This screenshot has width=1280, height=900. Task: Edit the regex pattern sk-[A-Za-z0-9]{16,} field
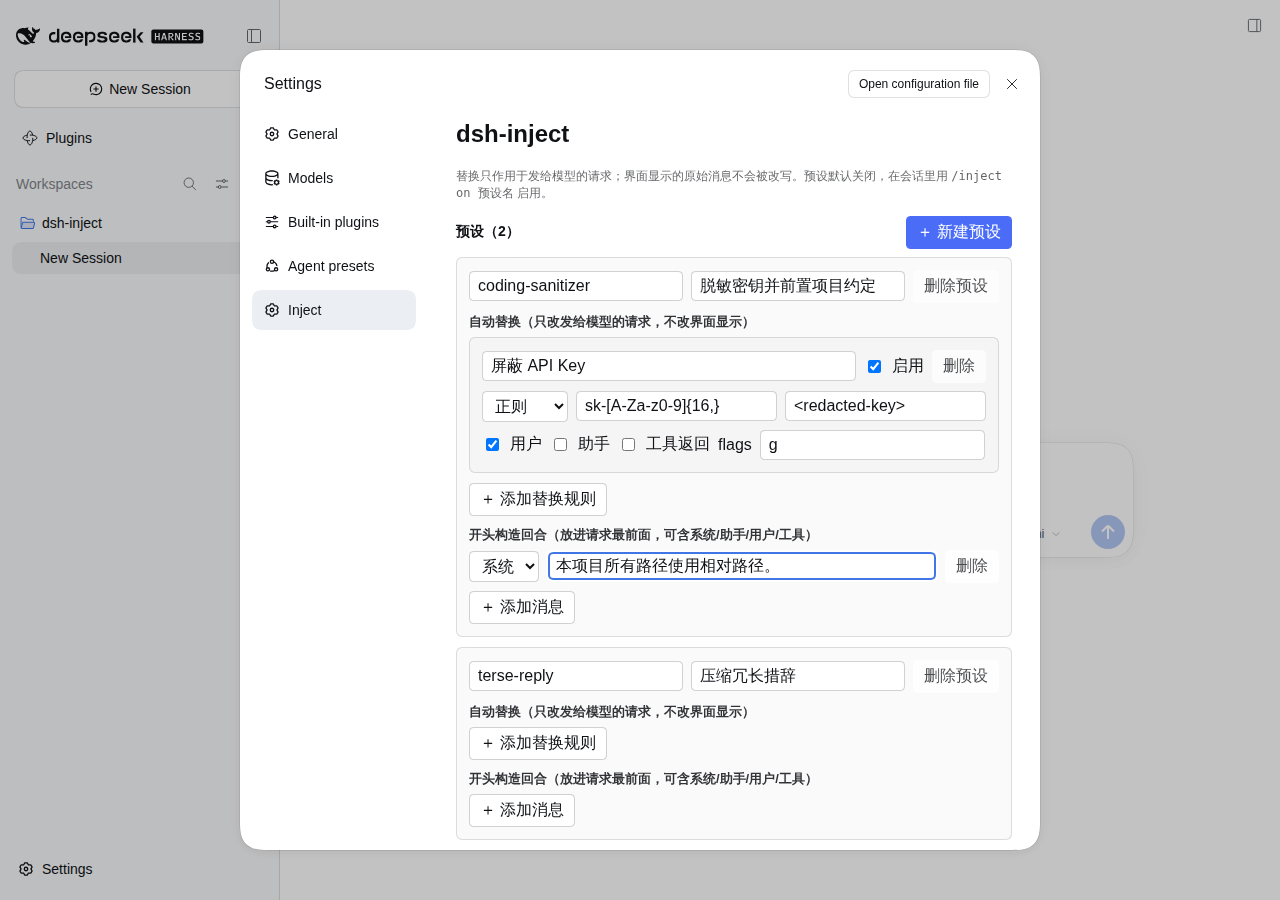(x=676, y=406)
